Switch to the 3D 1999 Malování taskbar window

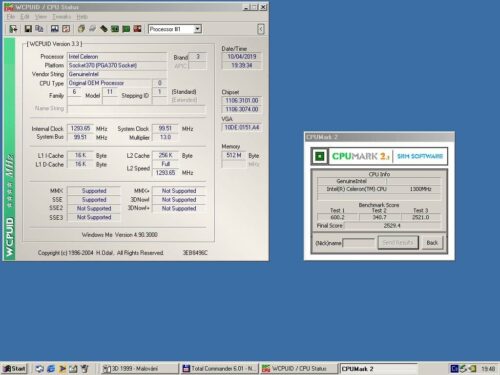point(139,369)
